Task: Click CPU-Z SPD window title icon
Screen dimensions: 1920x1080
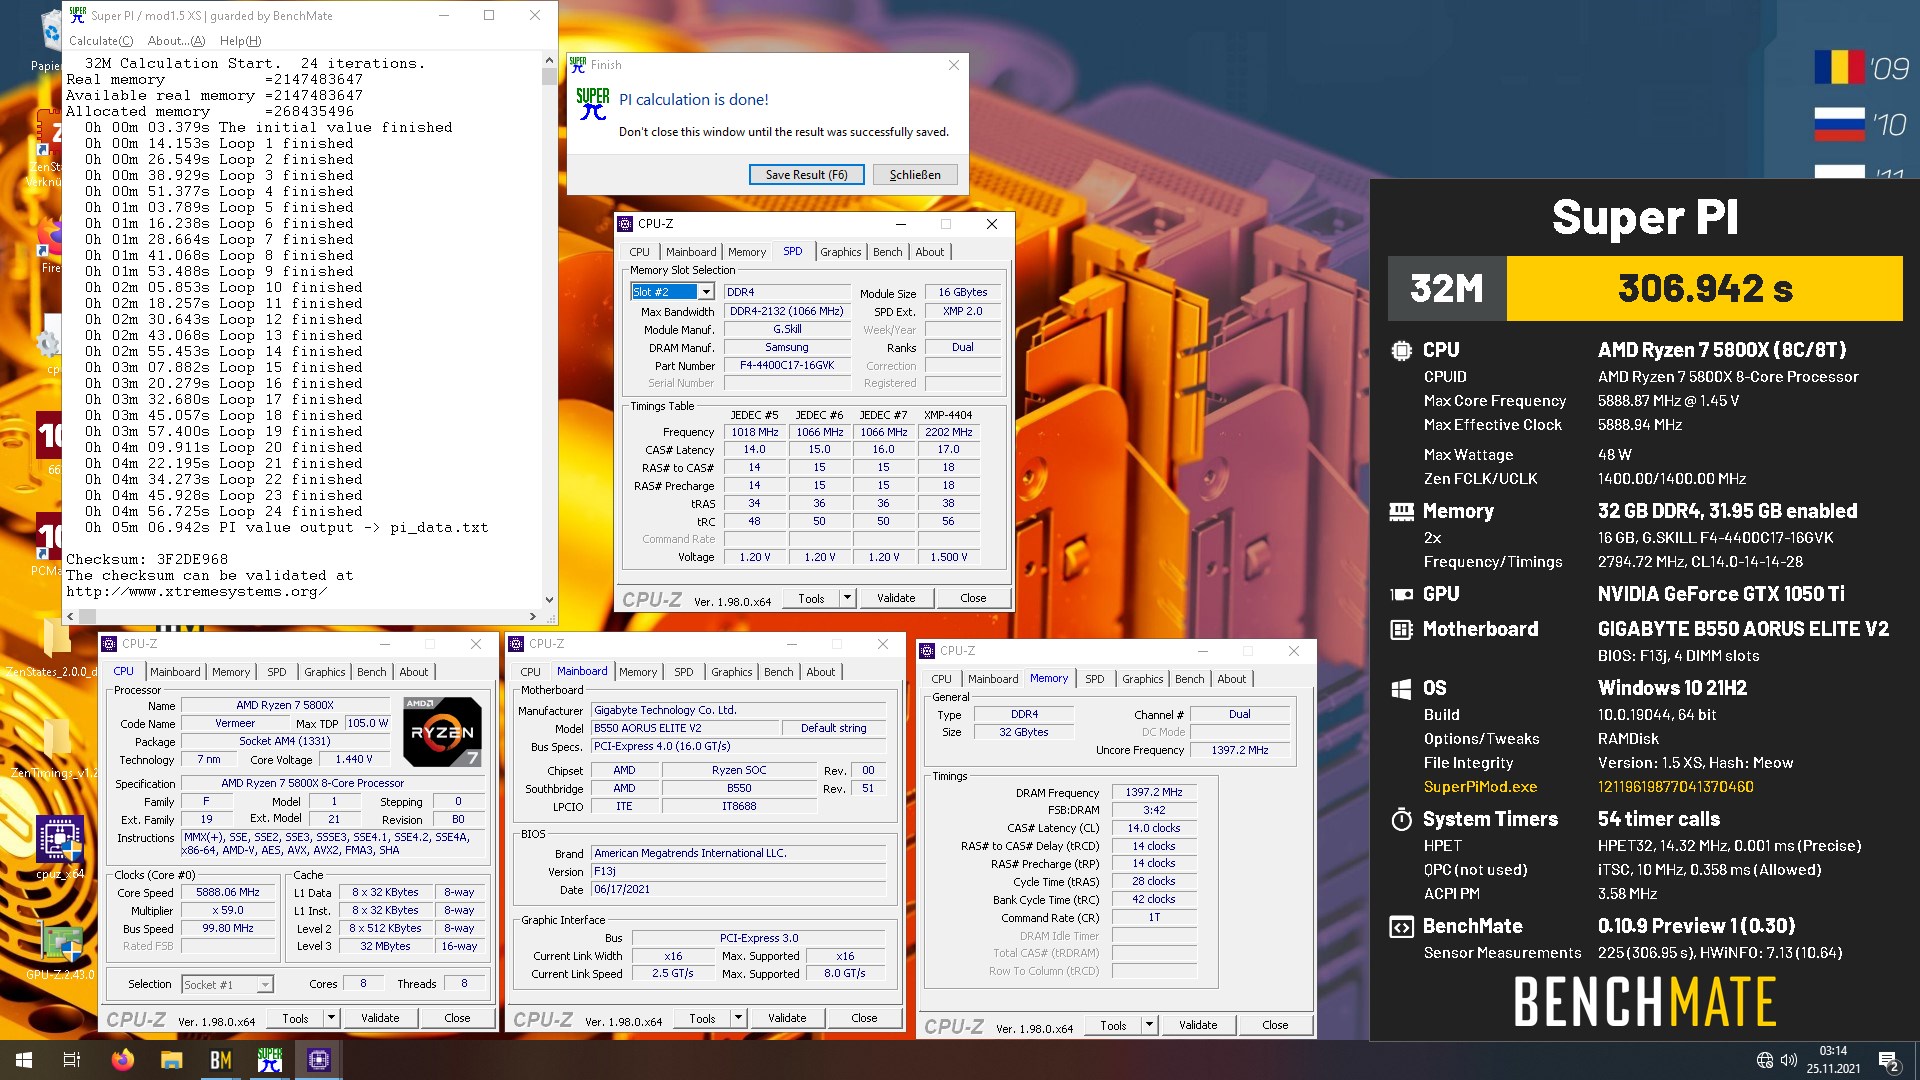Action: 625,224
